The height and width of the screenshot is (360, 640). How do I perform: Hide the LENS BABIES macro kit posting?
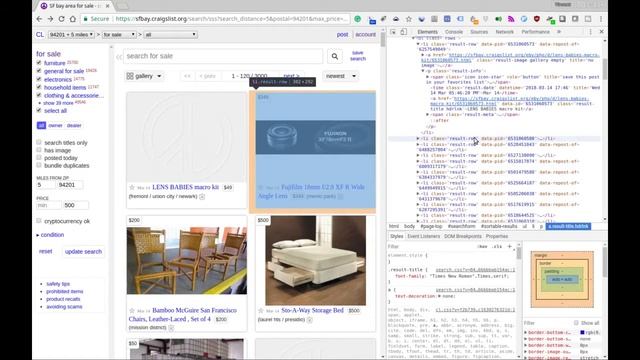tap(202, 197)
